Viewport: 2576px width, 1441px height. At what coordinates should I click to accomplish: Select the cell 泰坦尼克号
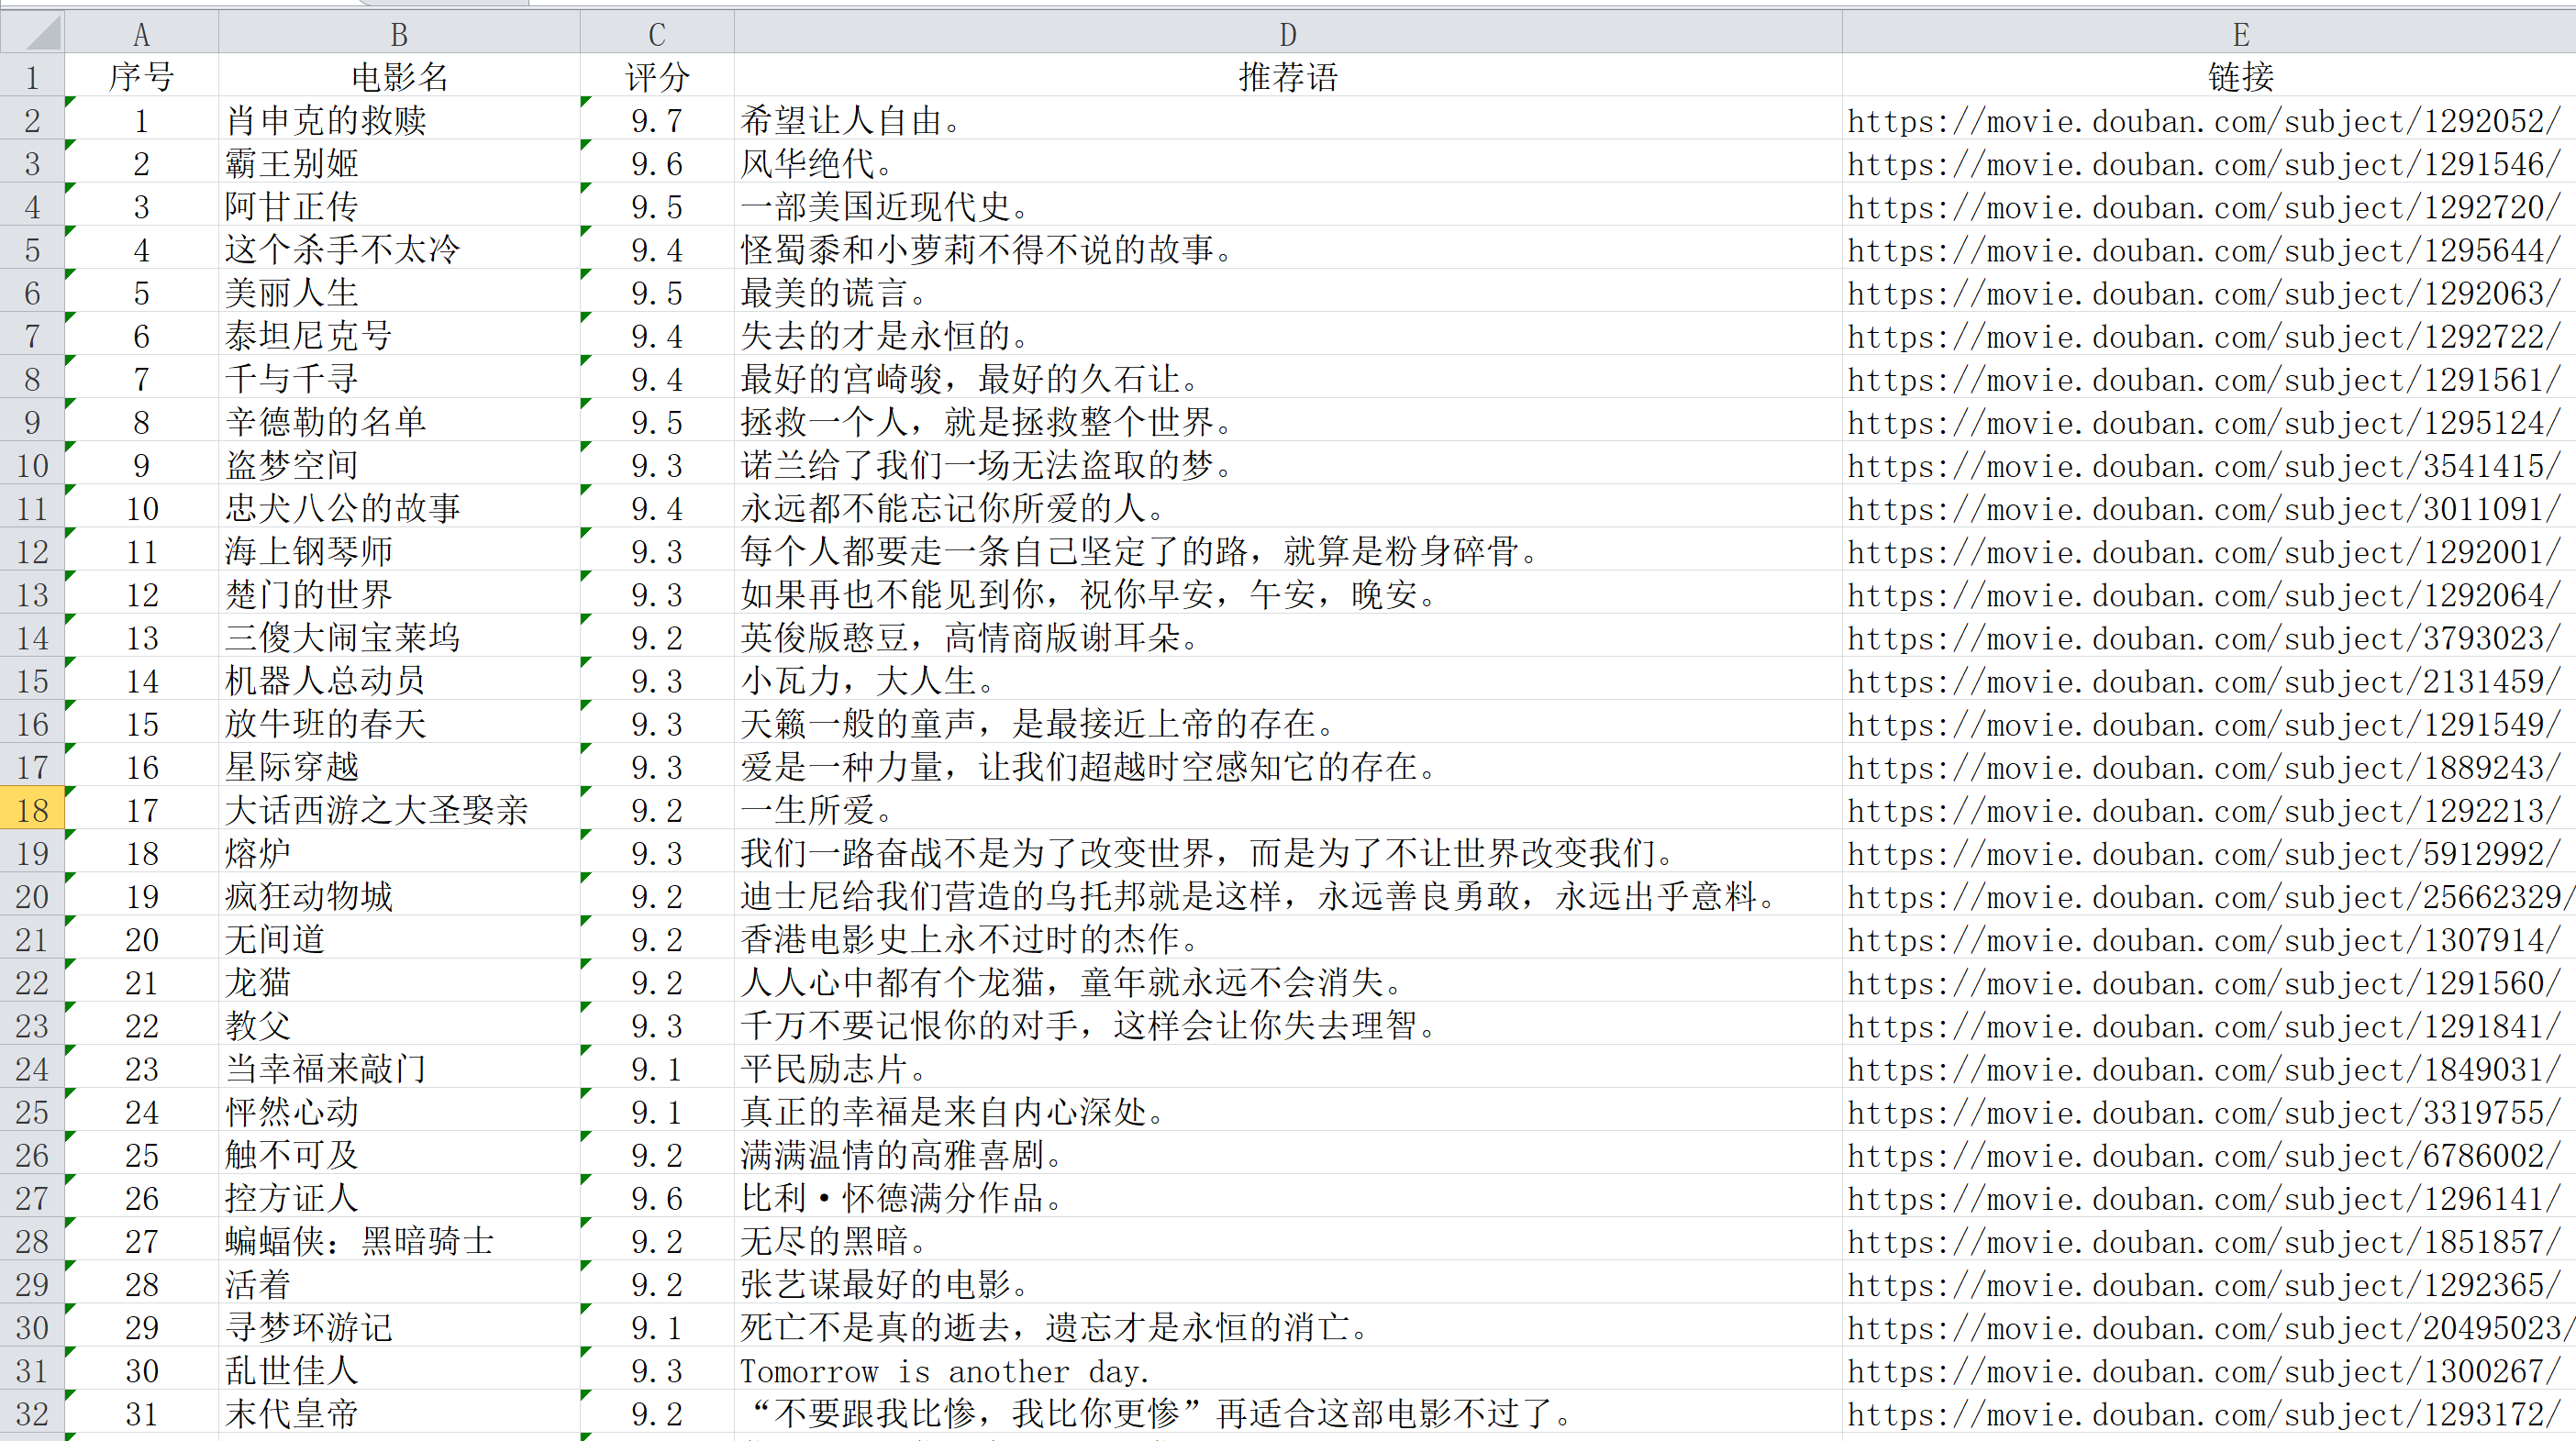[x=399, y=335]
